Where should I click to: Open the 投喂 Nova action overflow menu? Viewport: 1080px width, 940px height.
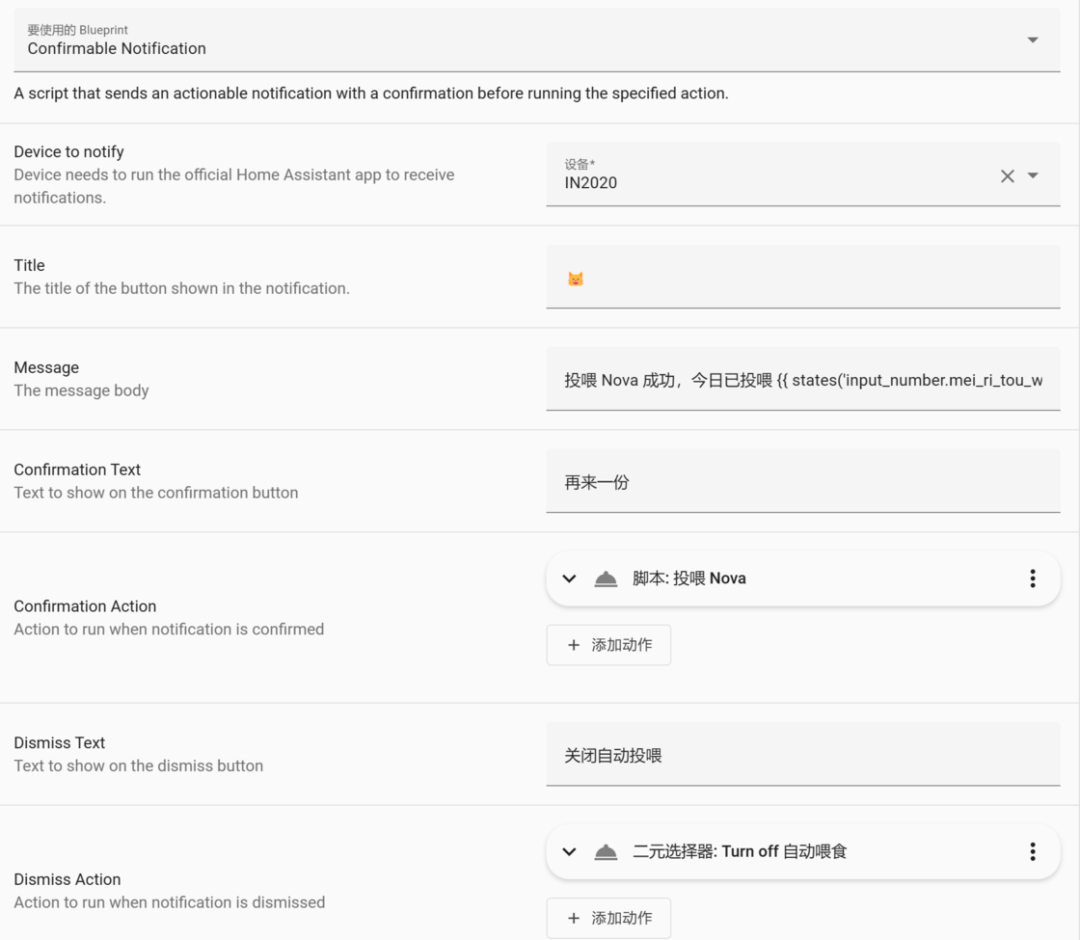(1032, 578)
